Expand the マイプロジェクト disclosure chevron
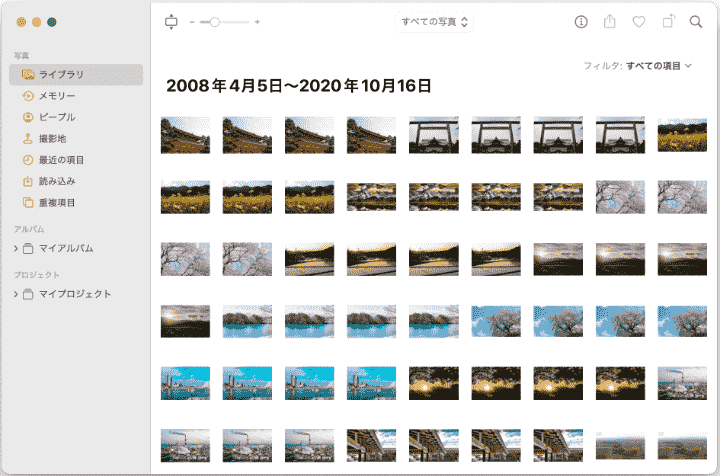This screenshot has width=720, height=476. click(x=16, y=294)
